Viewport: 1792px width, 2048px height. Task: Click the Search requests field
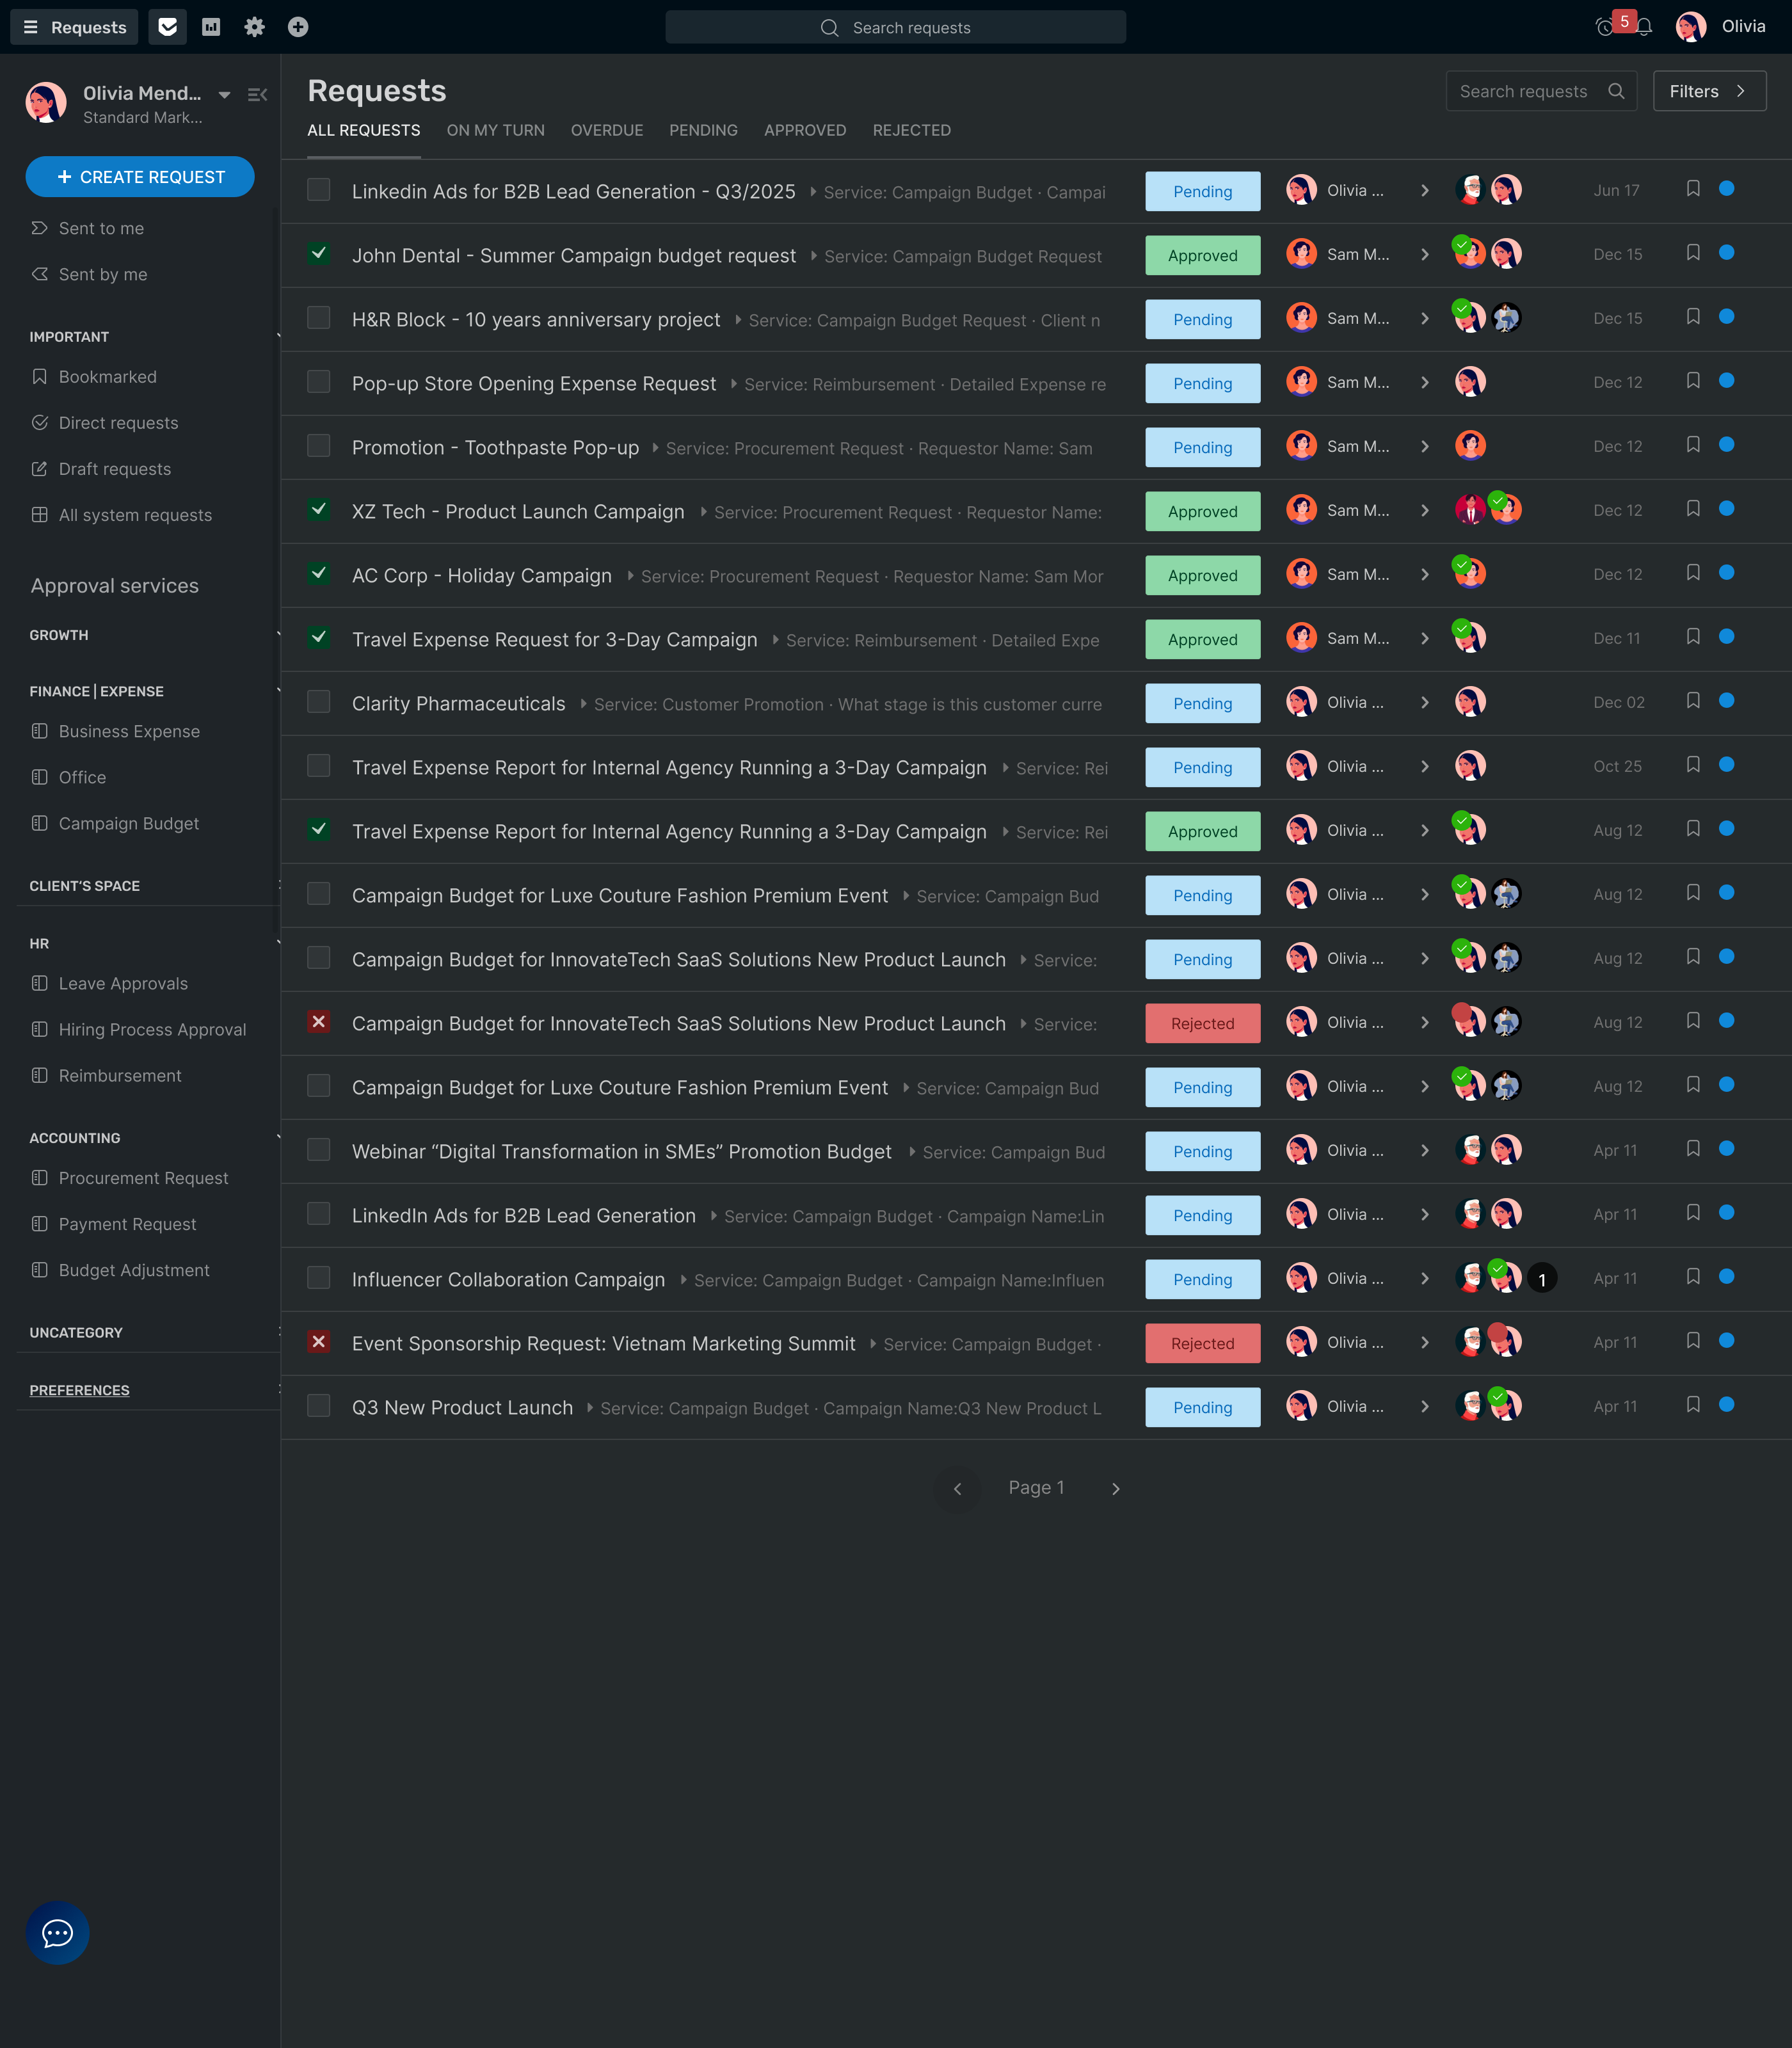point(895,27)
